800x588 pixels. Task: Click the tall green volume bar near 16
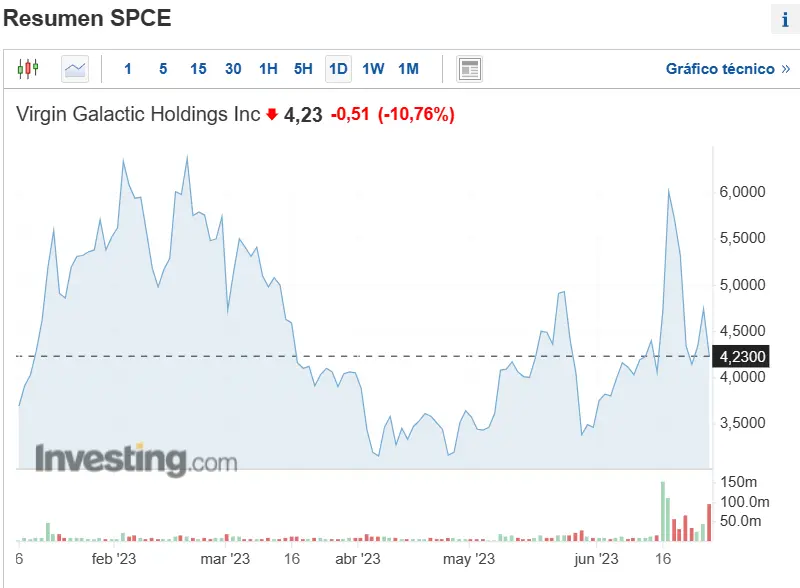click(x=662, y=512)
